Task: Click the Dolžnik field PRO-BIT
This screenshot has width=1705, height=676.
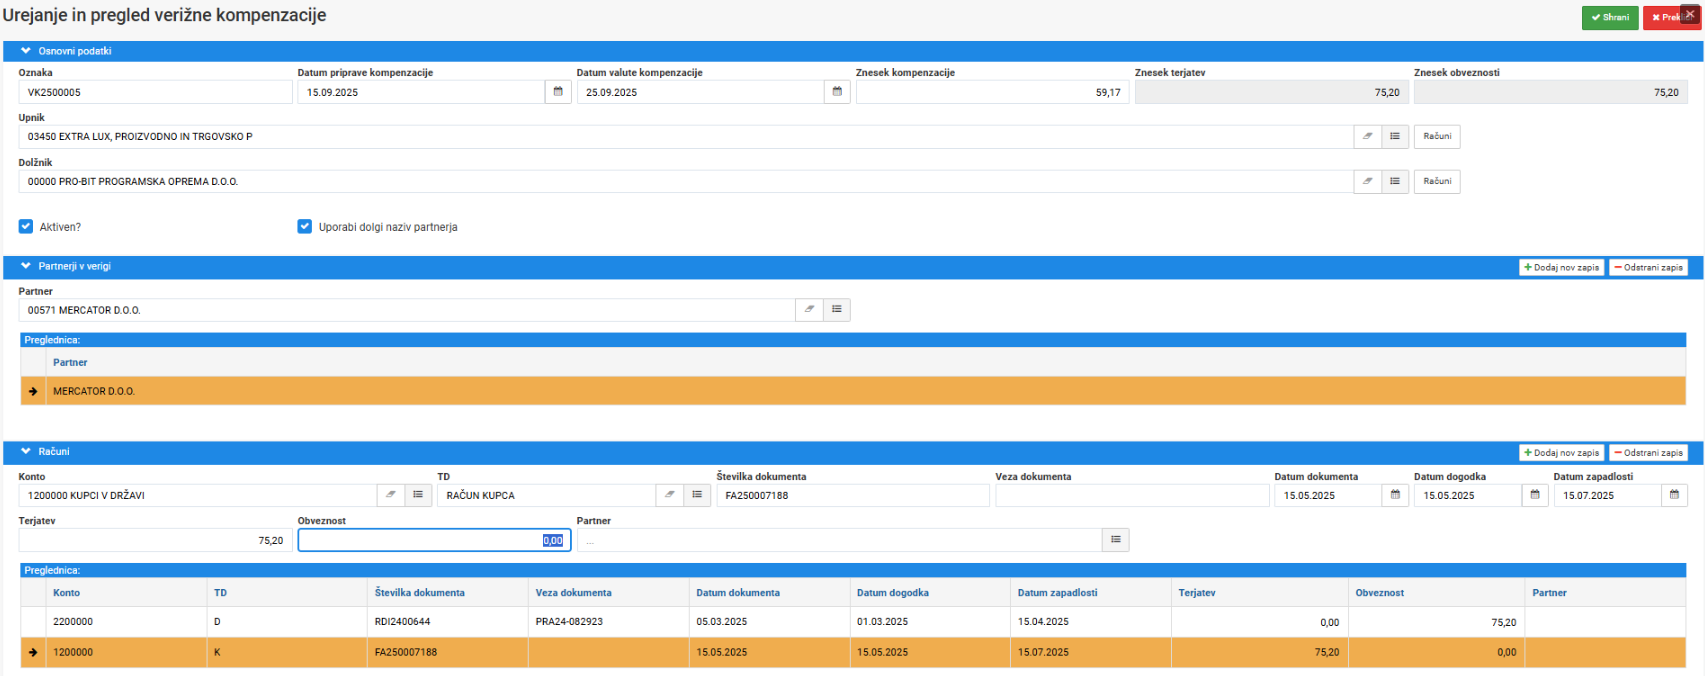Action: click(x=686, y=181)
